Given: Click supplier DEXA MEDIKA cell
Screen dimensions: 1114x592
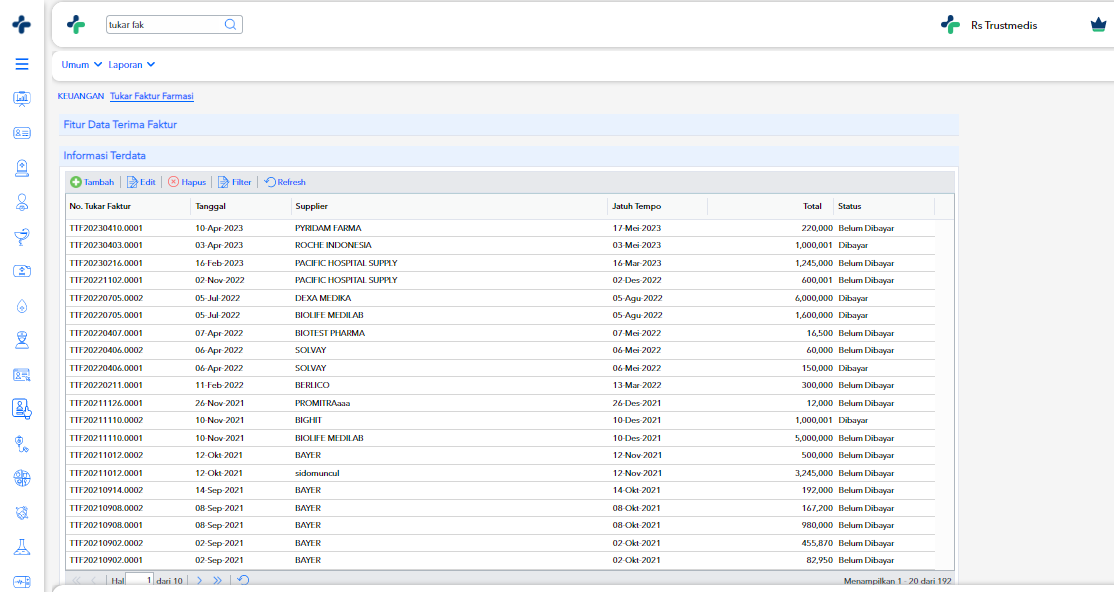Looking at the screenshot, I should click(450, 298).
